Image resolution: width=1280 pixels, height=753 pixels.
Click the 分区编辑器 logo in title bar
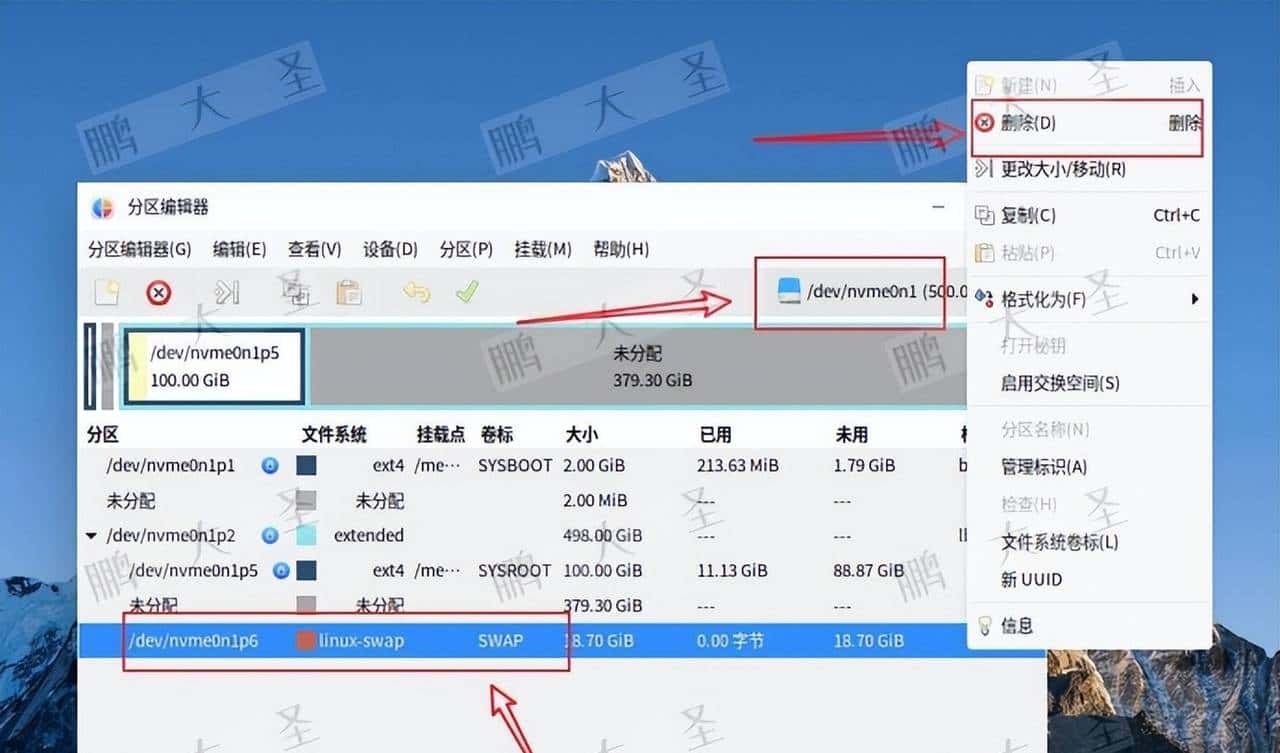(x=100, y=207)
